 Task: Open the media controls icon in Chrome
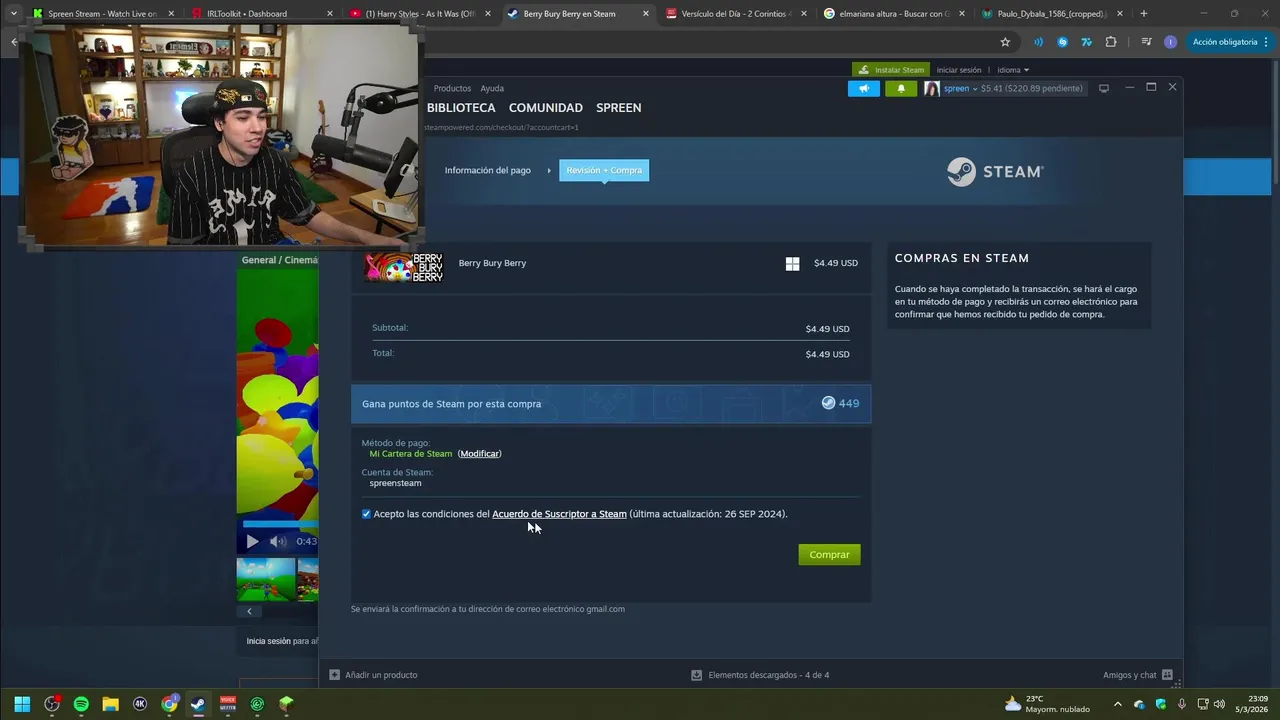point(1145,42)
